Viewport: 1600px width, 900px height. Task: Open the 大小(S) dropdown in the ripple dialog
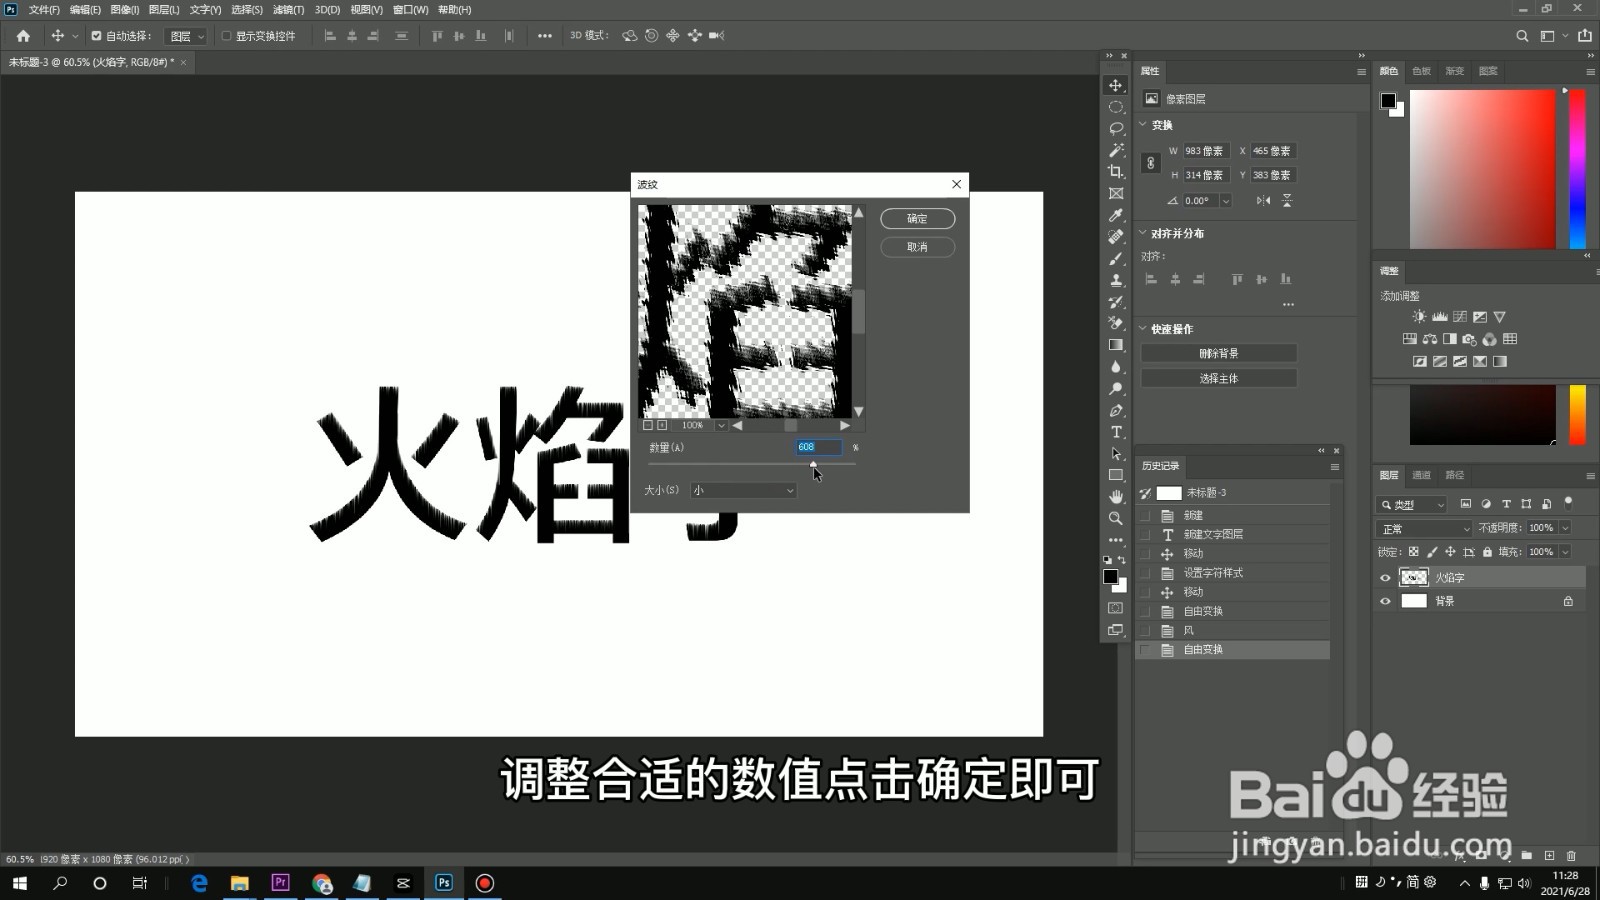click(742, 490)
